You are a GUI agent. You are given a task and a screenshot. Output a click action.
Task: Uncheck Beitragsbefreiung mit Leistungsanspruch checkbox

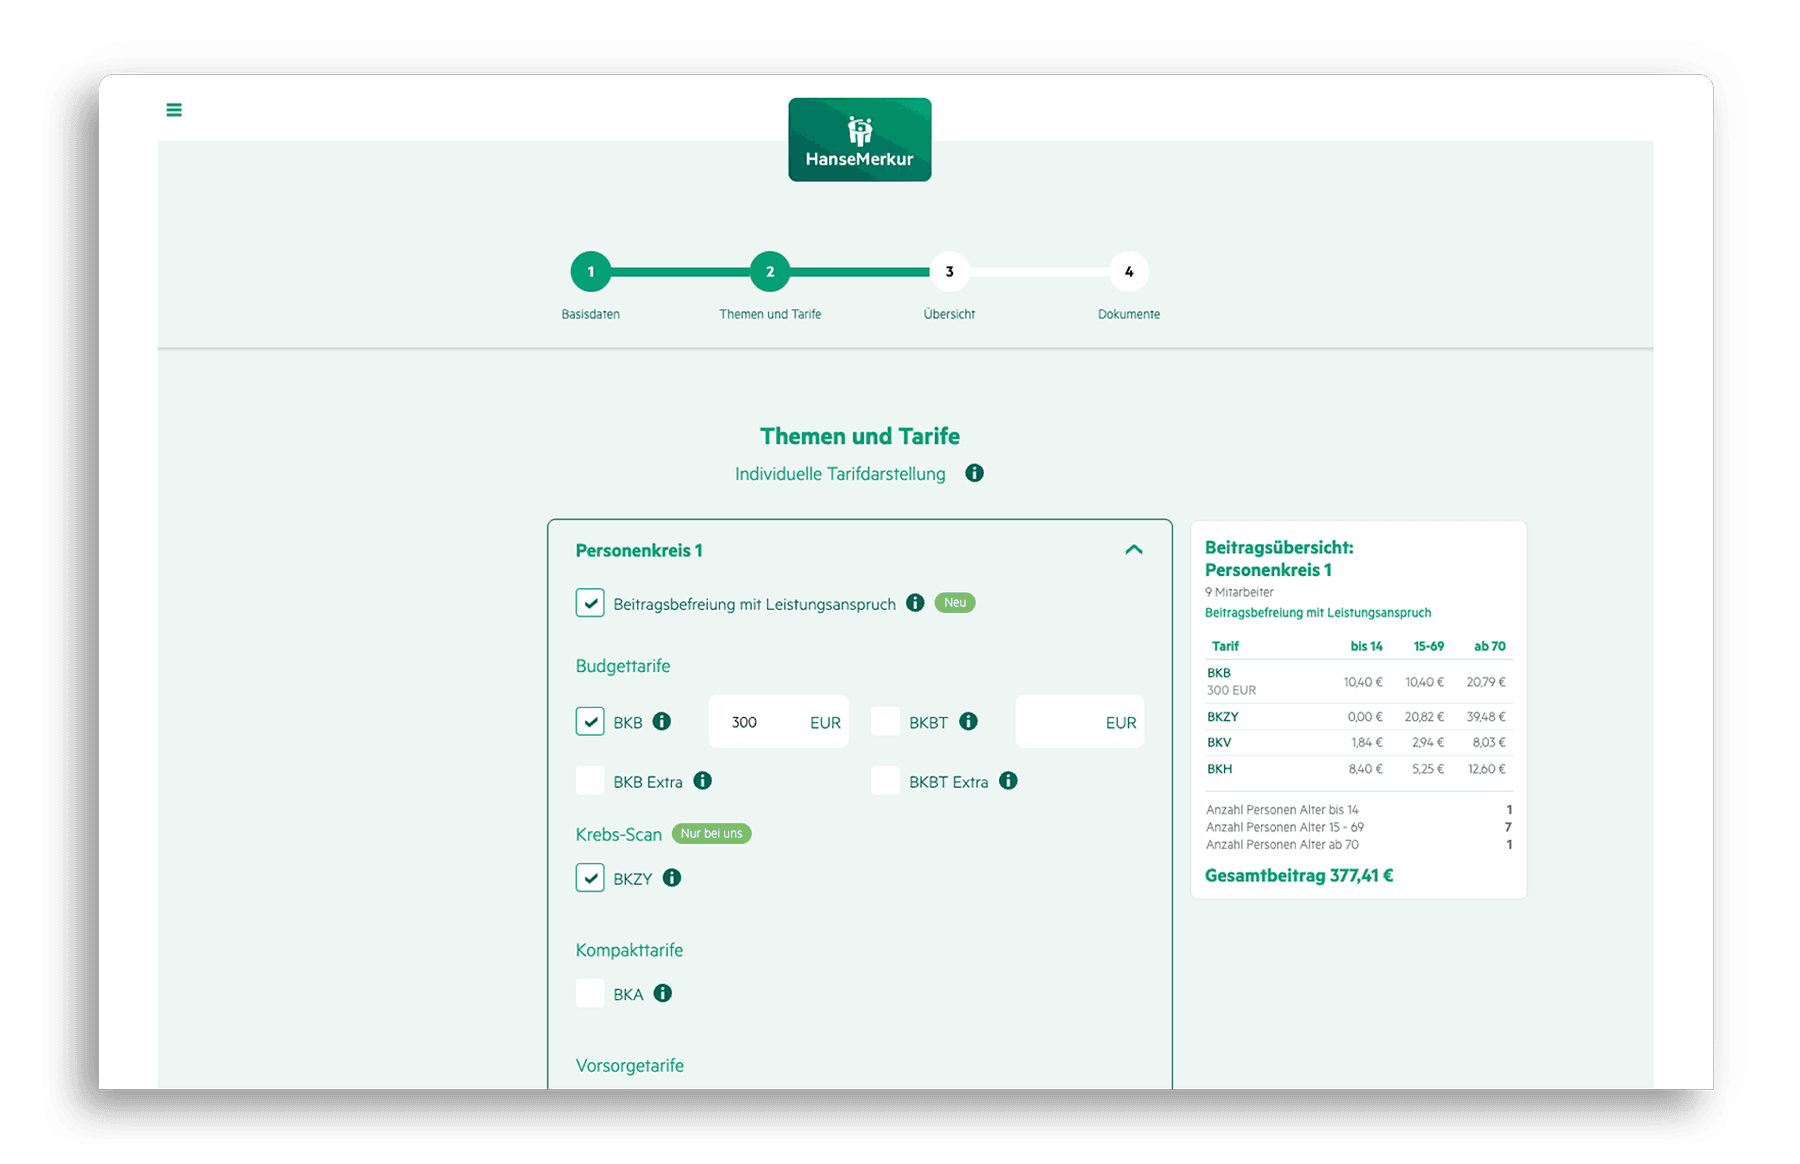tap(590, 603)
